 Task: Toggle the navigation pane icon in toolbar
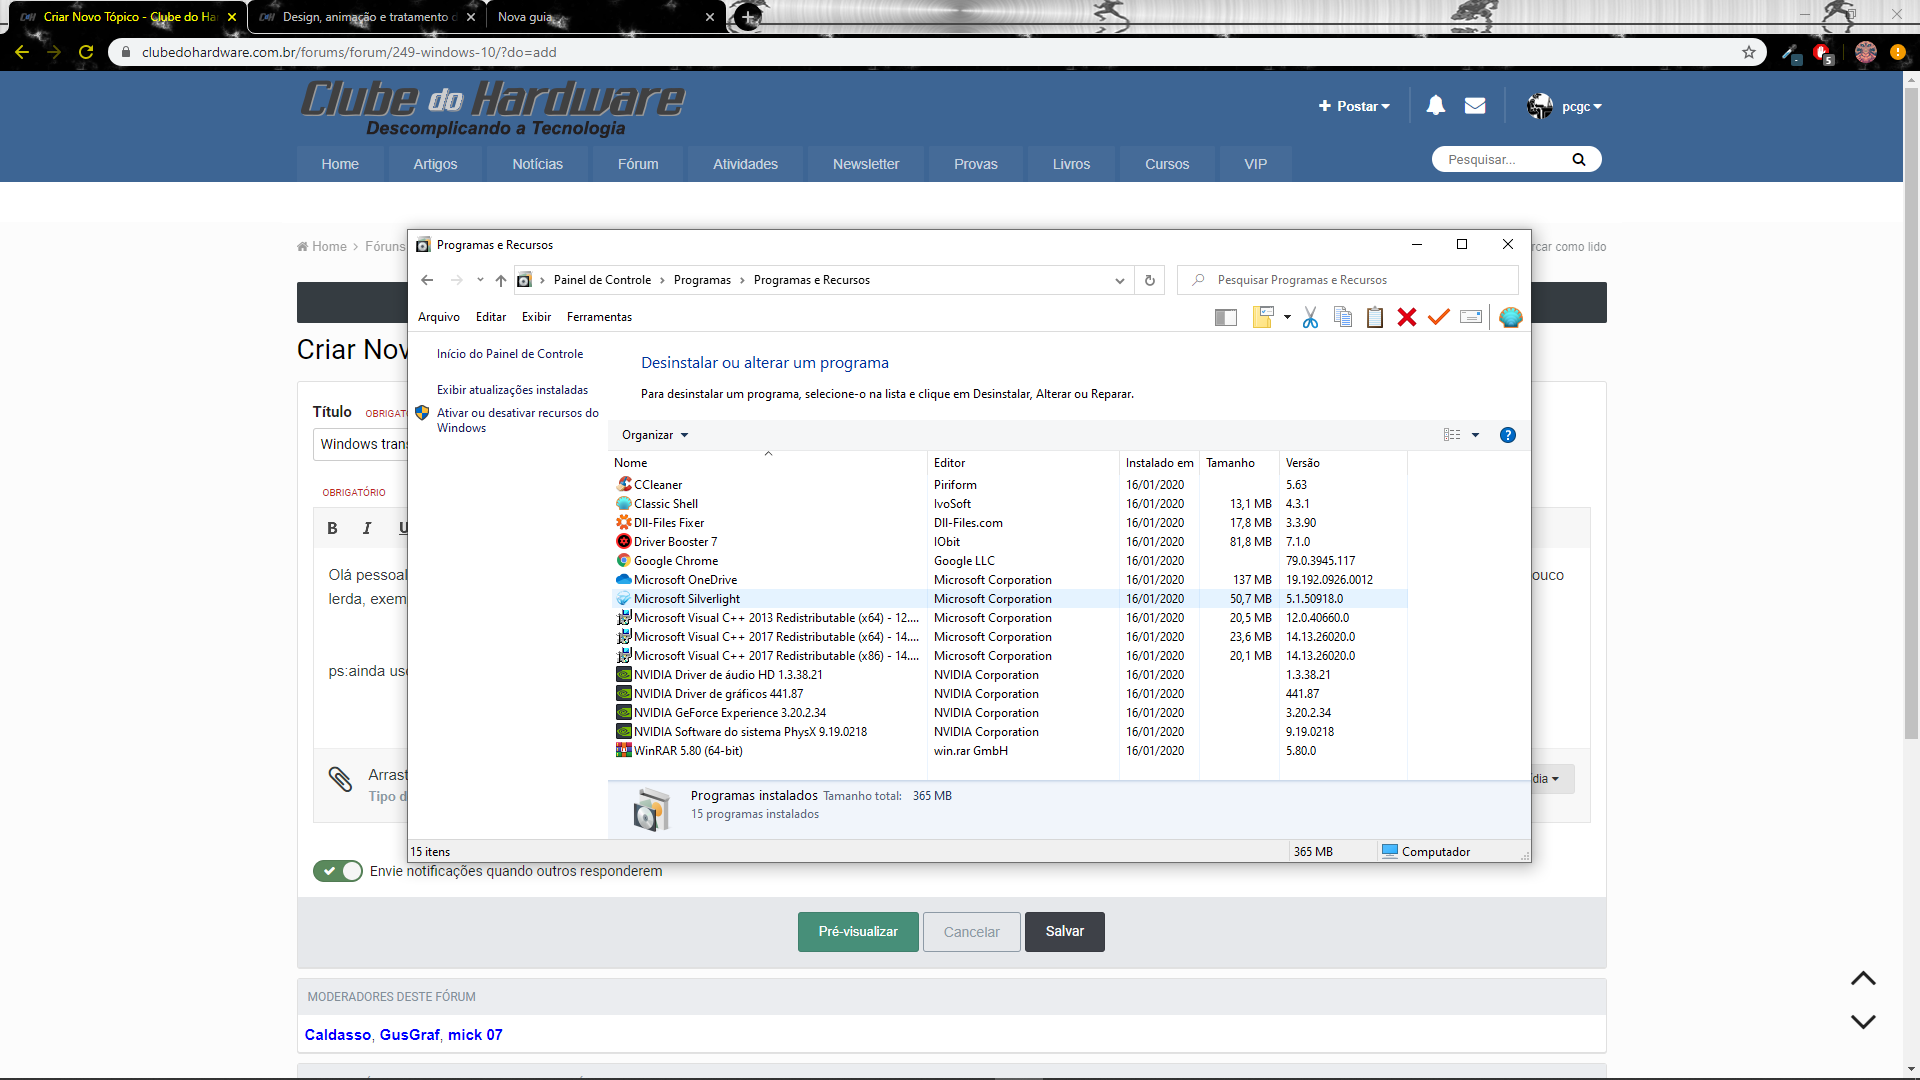tap(1225, 318)
